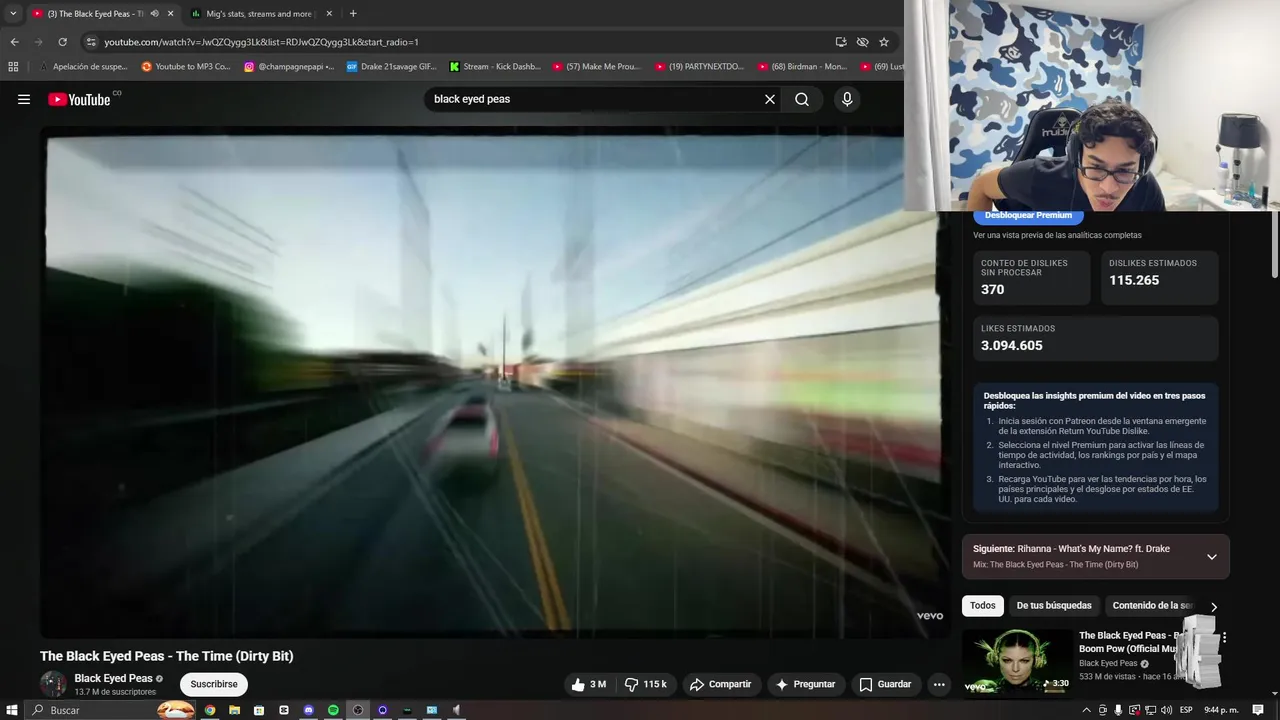Viewport: 1280px width, 720px height.
Task: View site information icon in address bar
Action: coord(91,42)
